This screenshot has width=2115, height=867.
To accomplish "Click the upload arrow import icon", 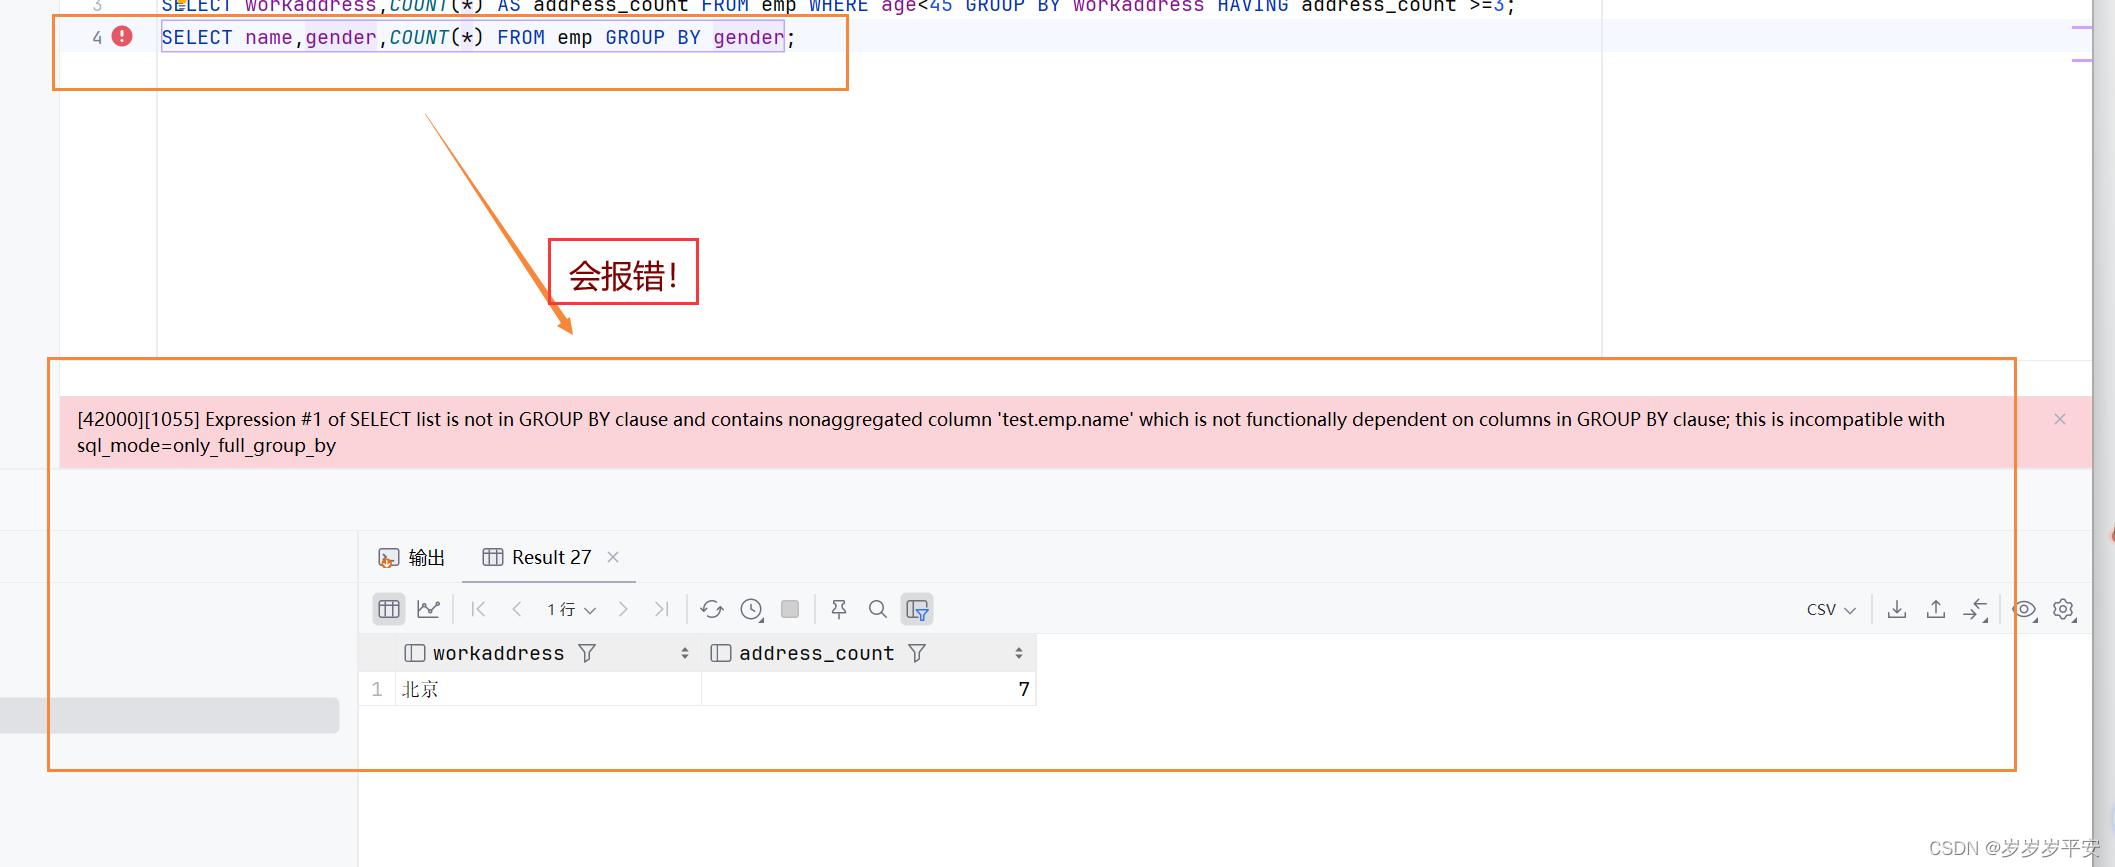I will [1936, 609].
